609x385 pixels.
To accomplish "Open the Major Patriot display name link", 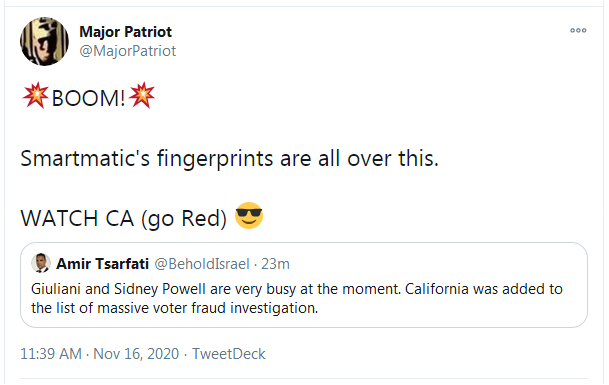I will click(125, 32).
